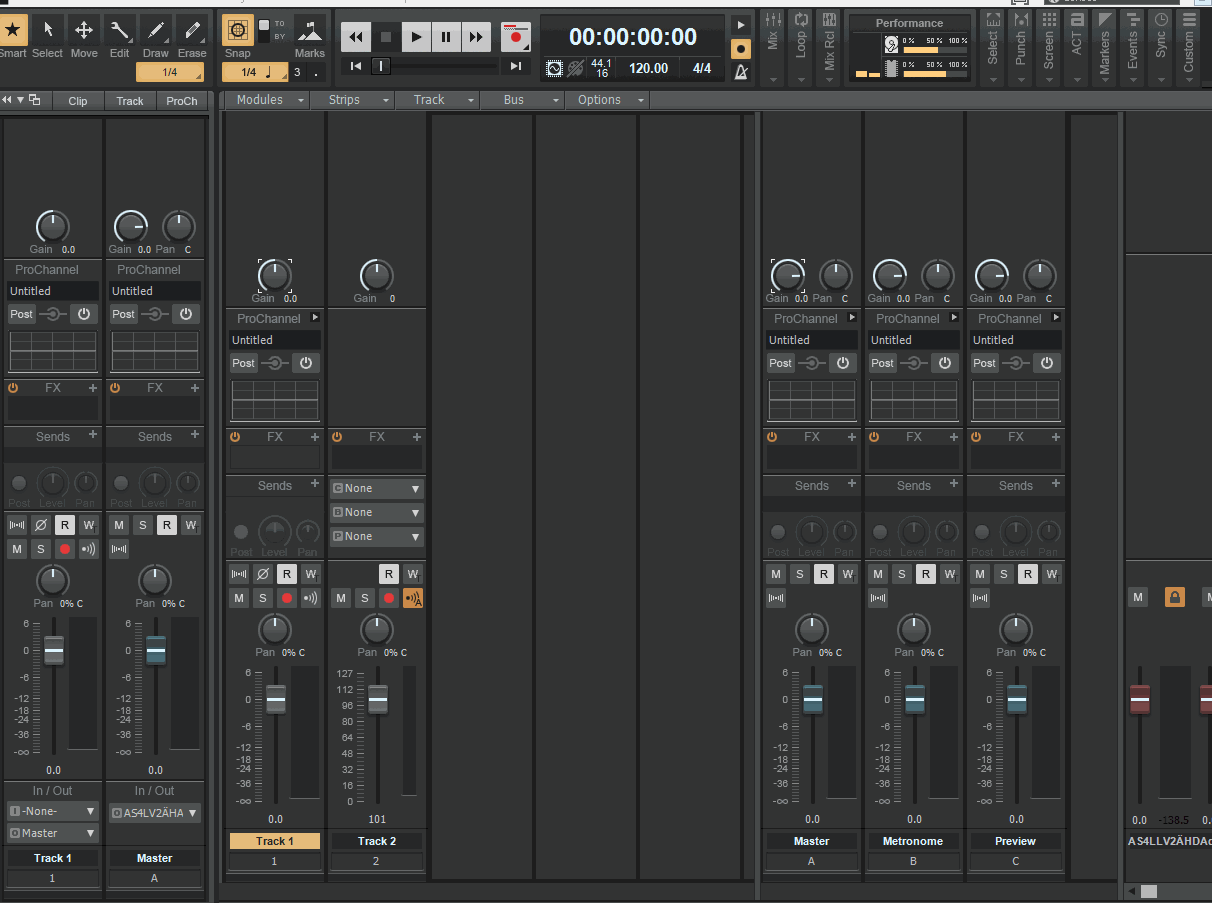This screenshot has width=1212, height=903.
Task: Mute Track 1 in the console
Action: point(239,598)
